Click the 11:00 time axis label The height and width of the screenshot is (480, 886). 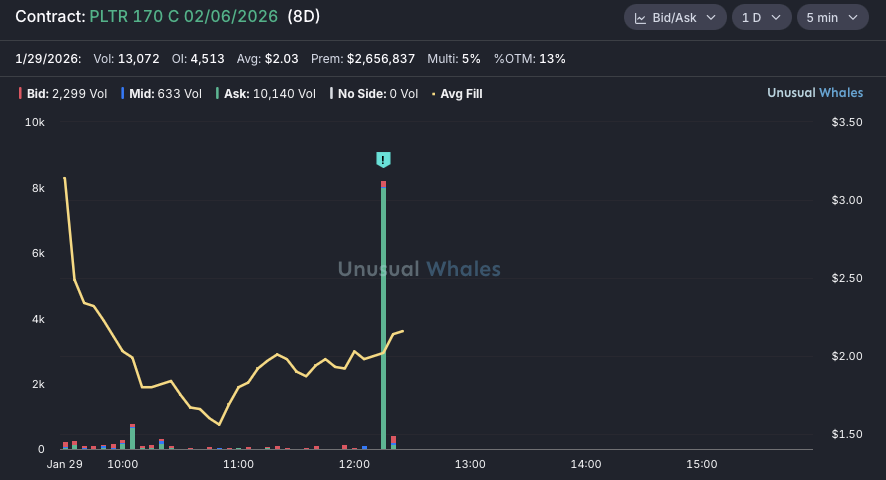coord(238,464)
